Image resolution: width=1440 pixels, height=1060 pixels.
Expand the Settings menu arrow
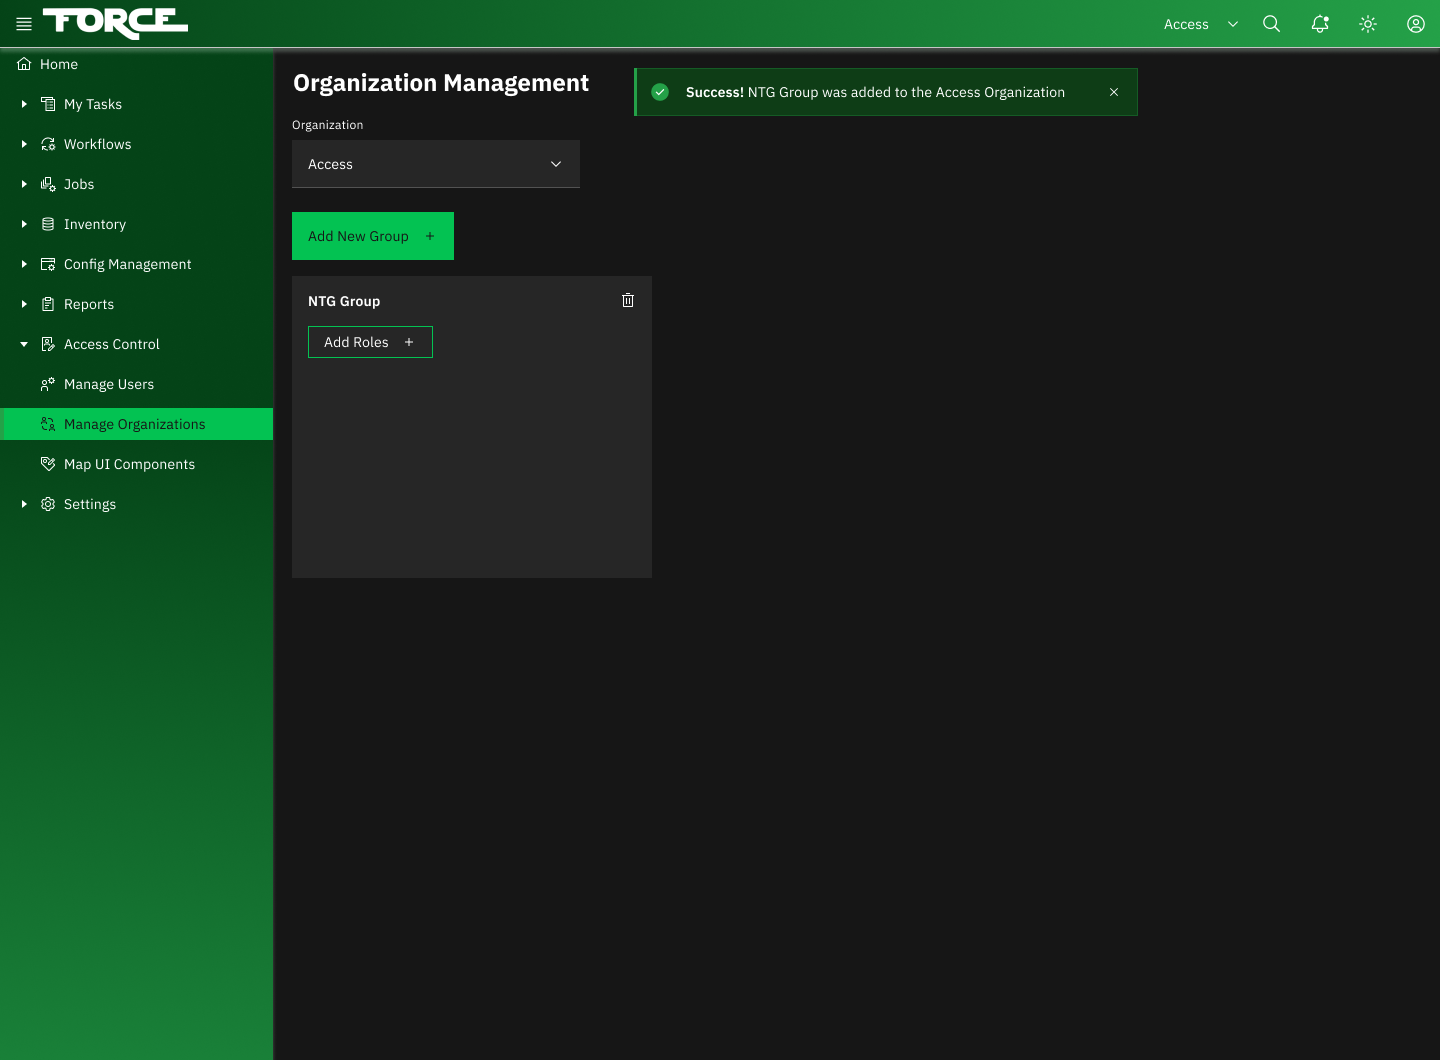(x=24, y=504)
